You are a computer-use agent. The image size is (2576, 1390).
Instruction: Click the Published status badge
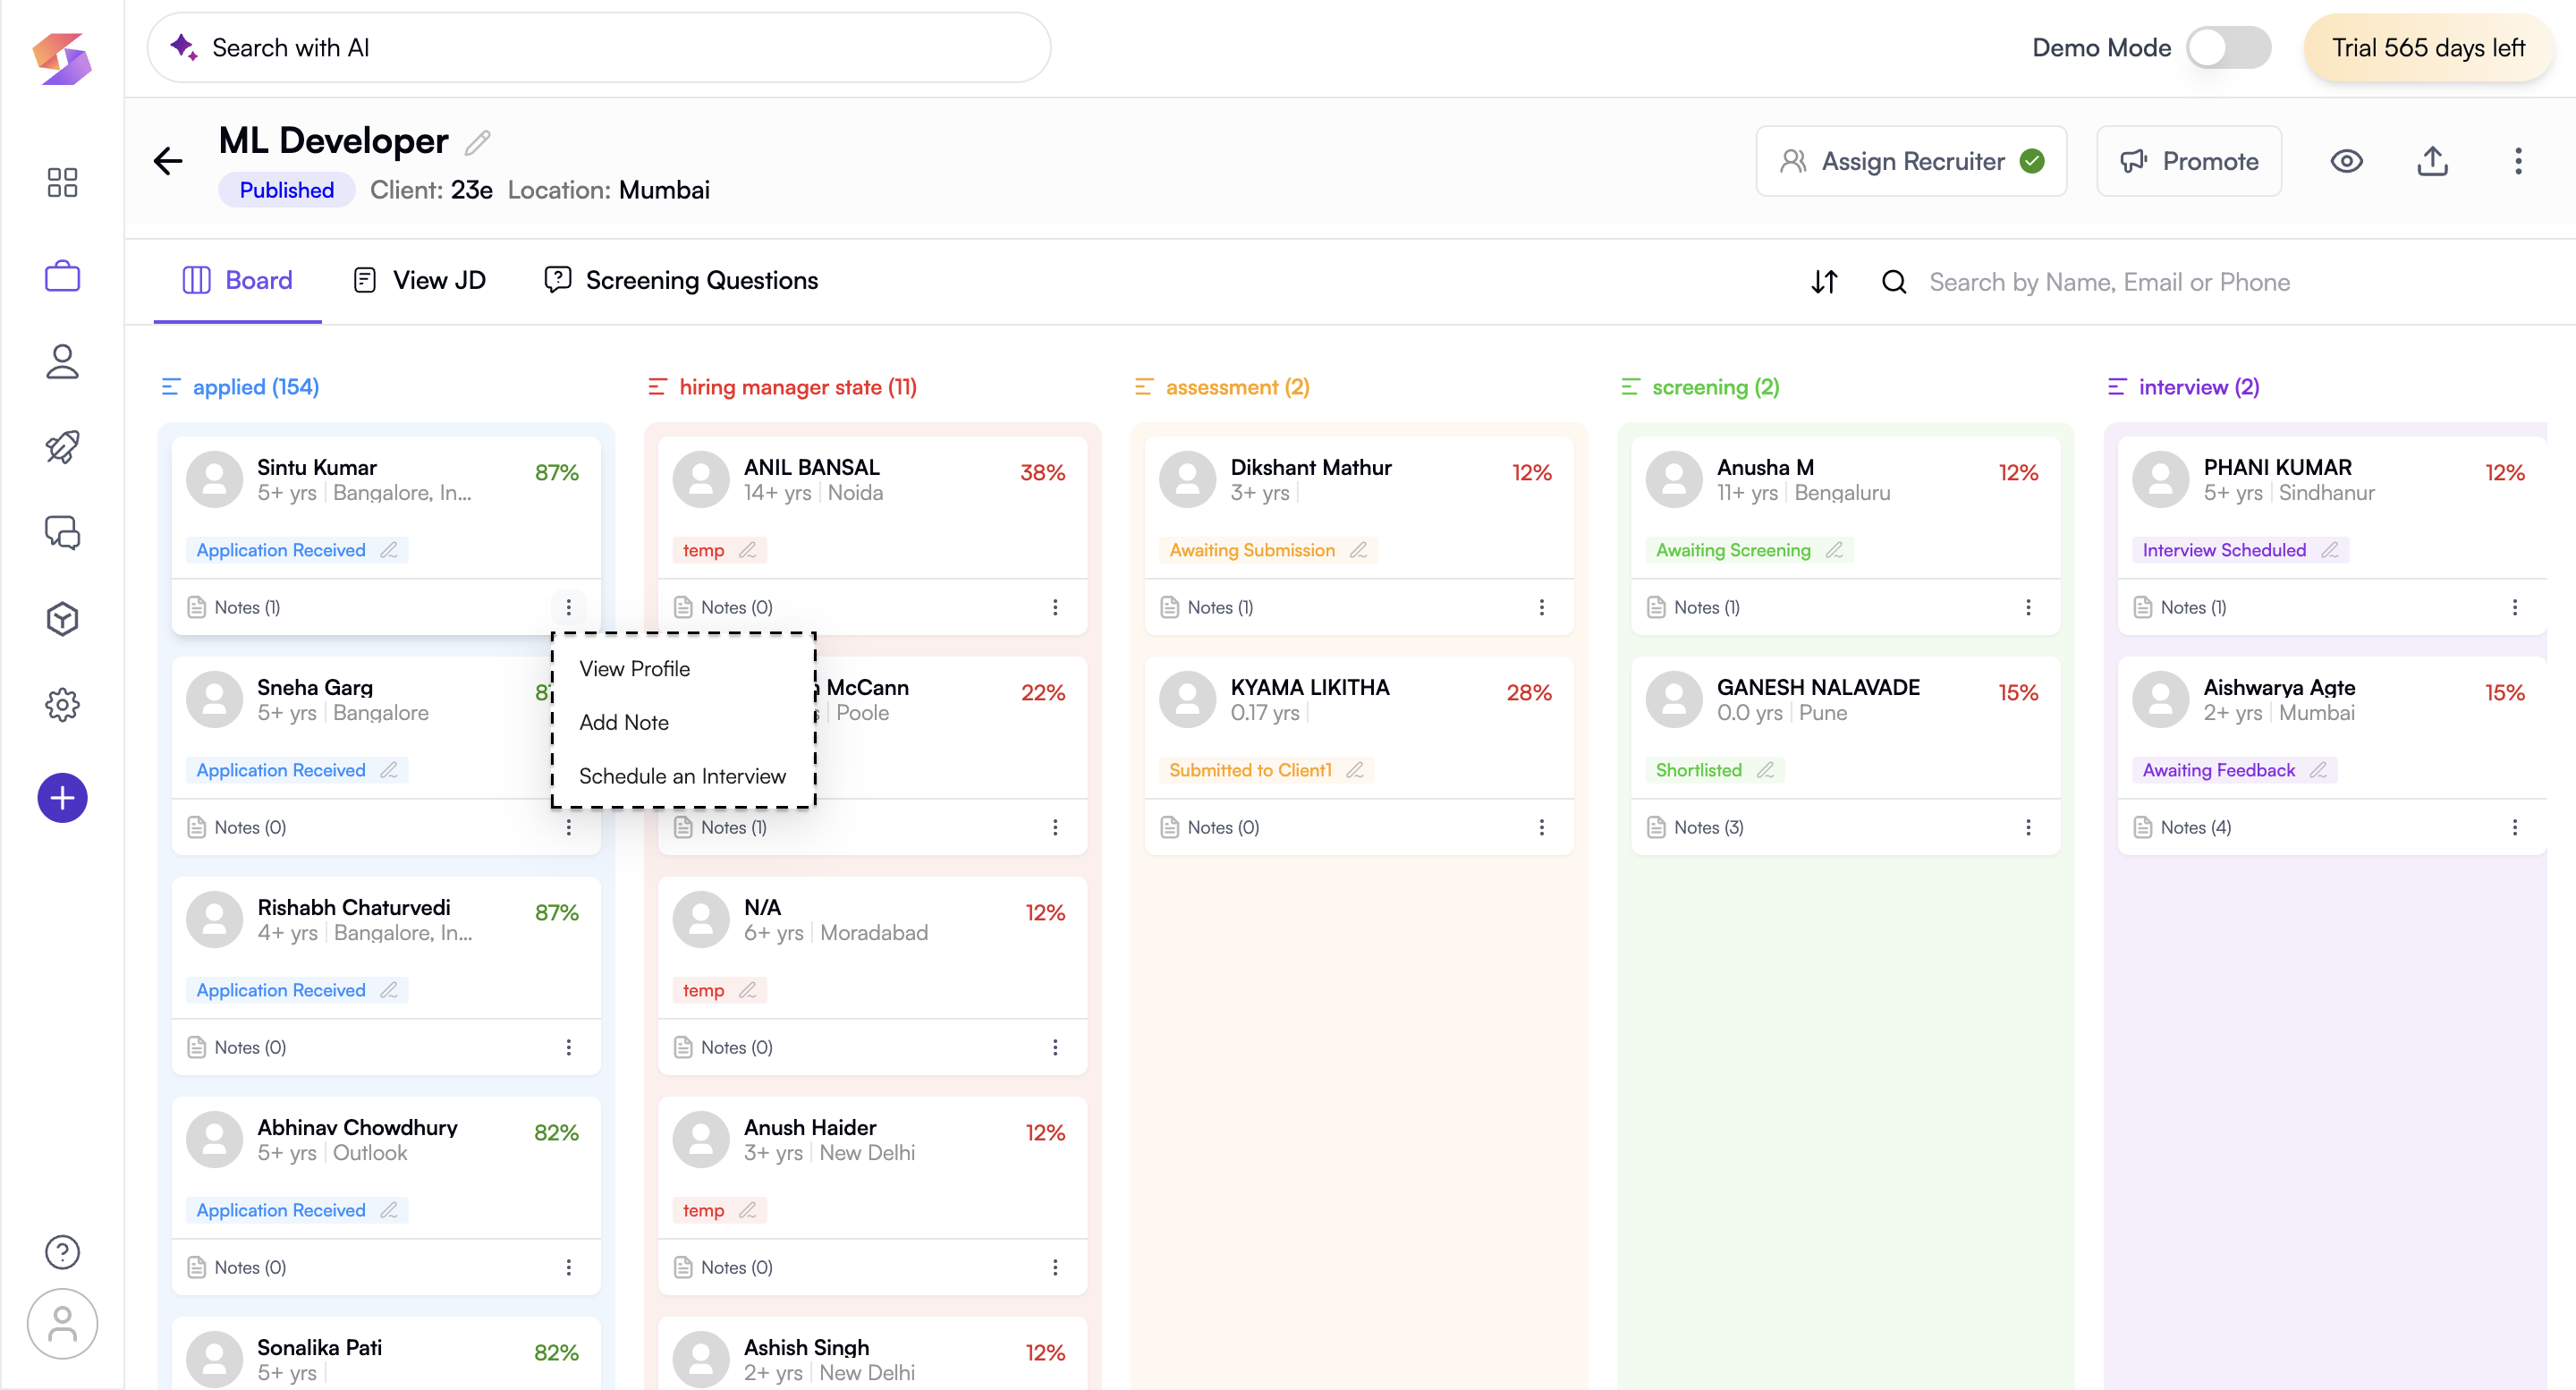[286, 190]
